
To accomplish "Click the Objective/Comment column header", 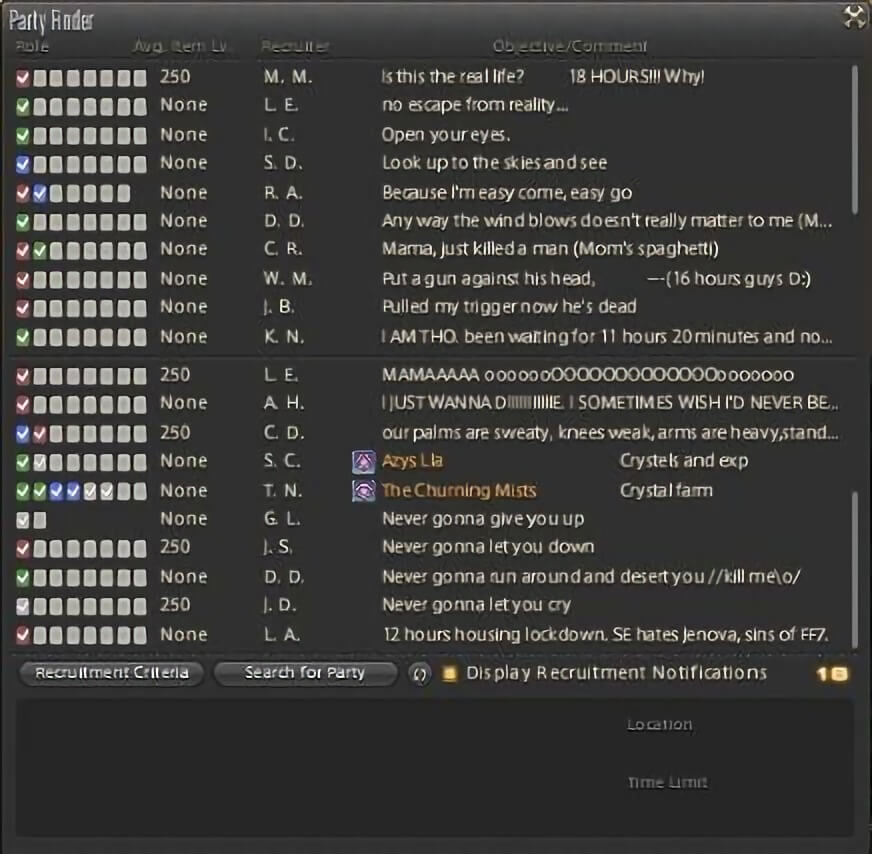I will click(x=570, y=47).
